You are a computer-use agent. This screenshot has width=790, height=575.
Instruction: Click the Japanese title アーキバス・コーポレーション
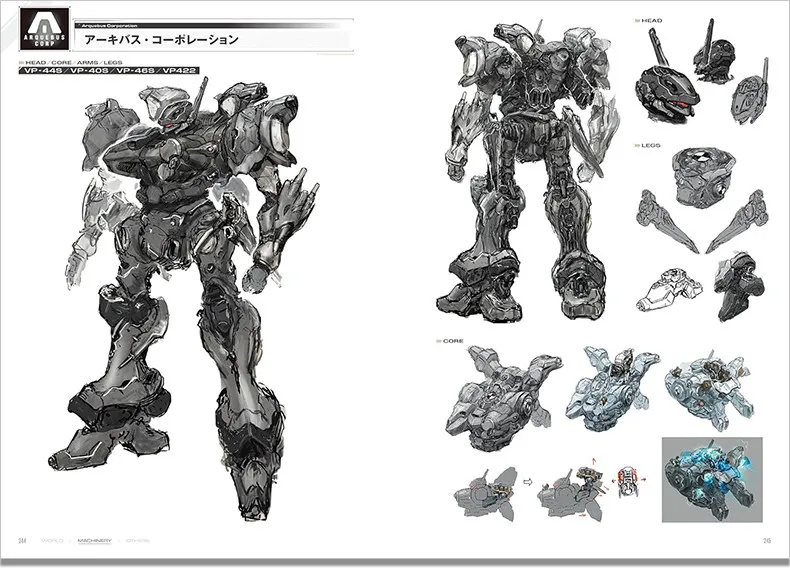(x=161, y=40)
